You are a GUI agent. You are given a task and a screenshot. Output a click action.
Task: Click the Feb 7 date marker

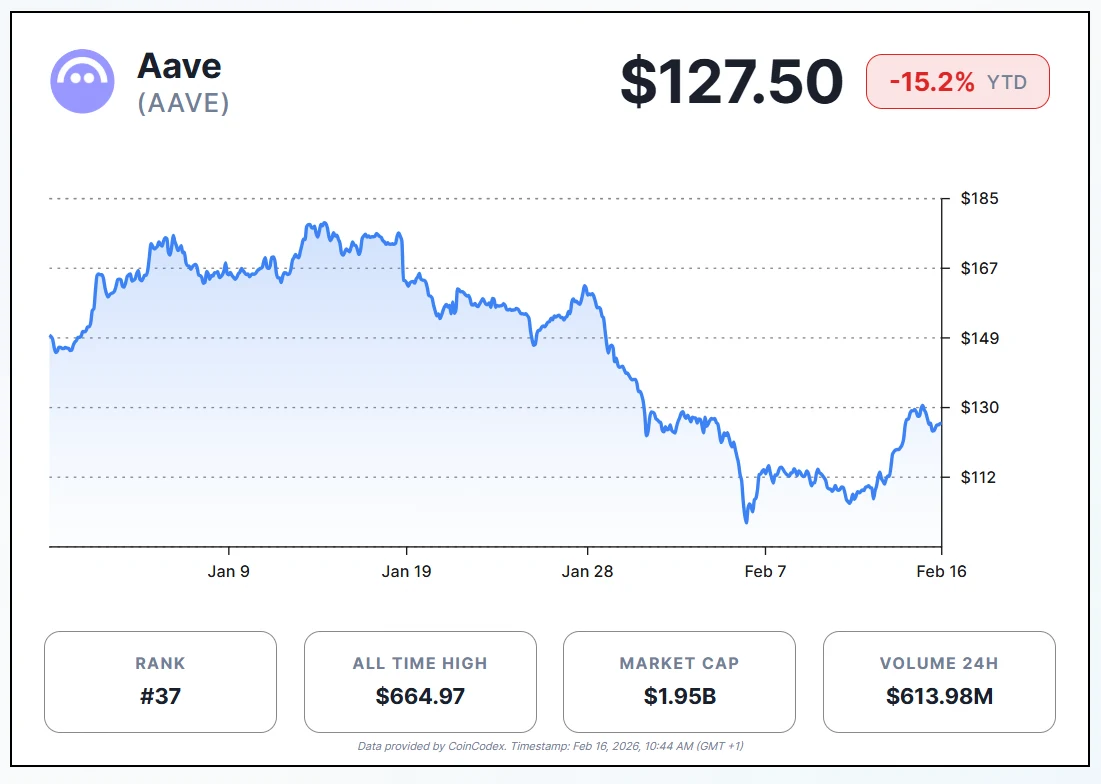765,571
